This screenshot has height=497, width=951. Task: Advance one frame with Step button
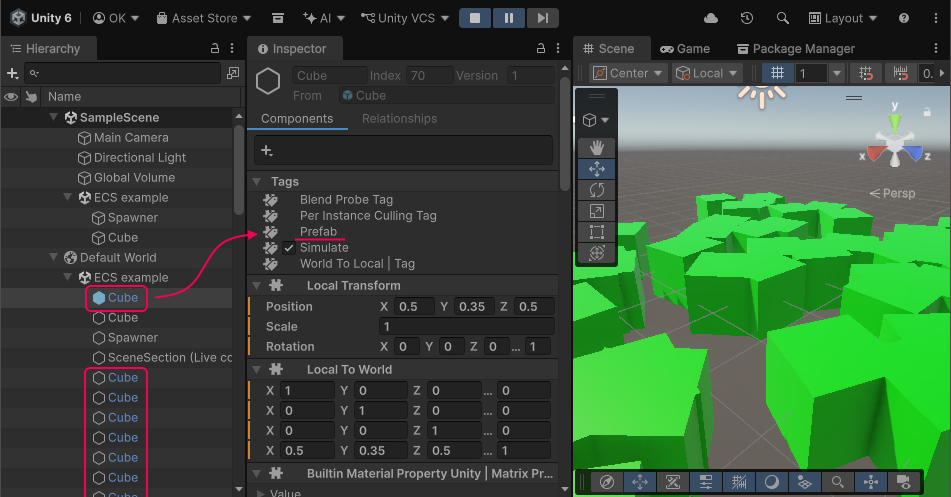pyautogui.click(x=543, y=18)
